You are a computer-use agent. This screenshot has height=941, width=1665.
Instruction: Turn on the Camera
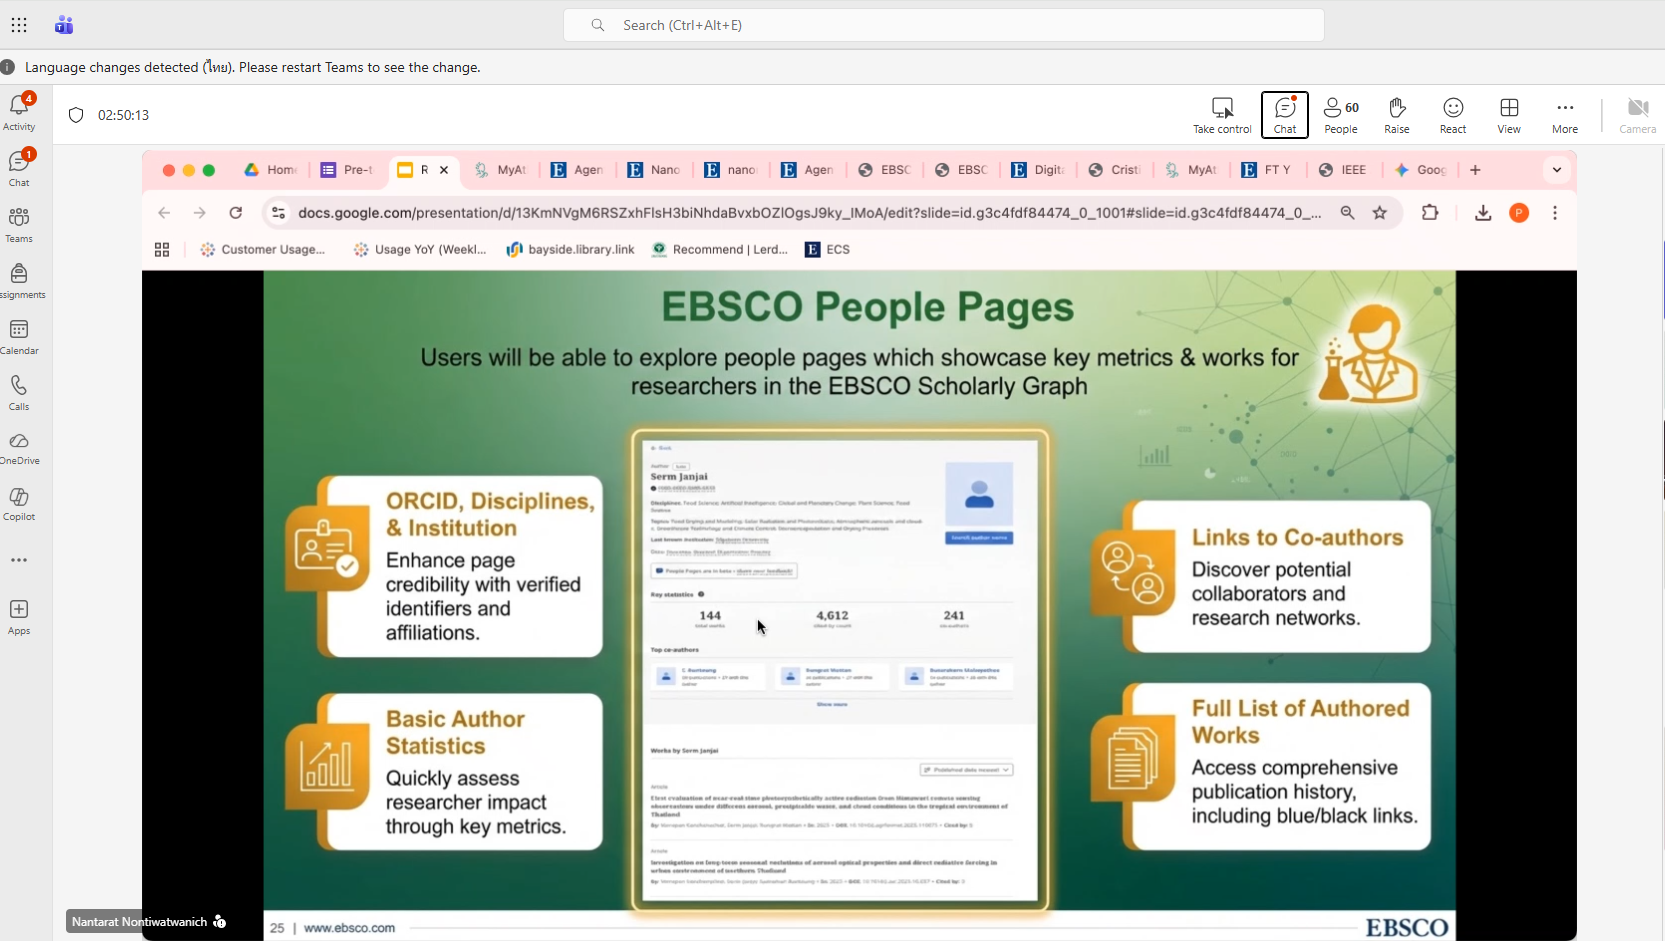pos(1637,114)
